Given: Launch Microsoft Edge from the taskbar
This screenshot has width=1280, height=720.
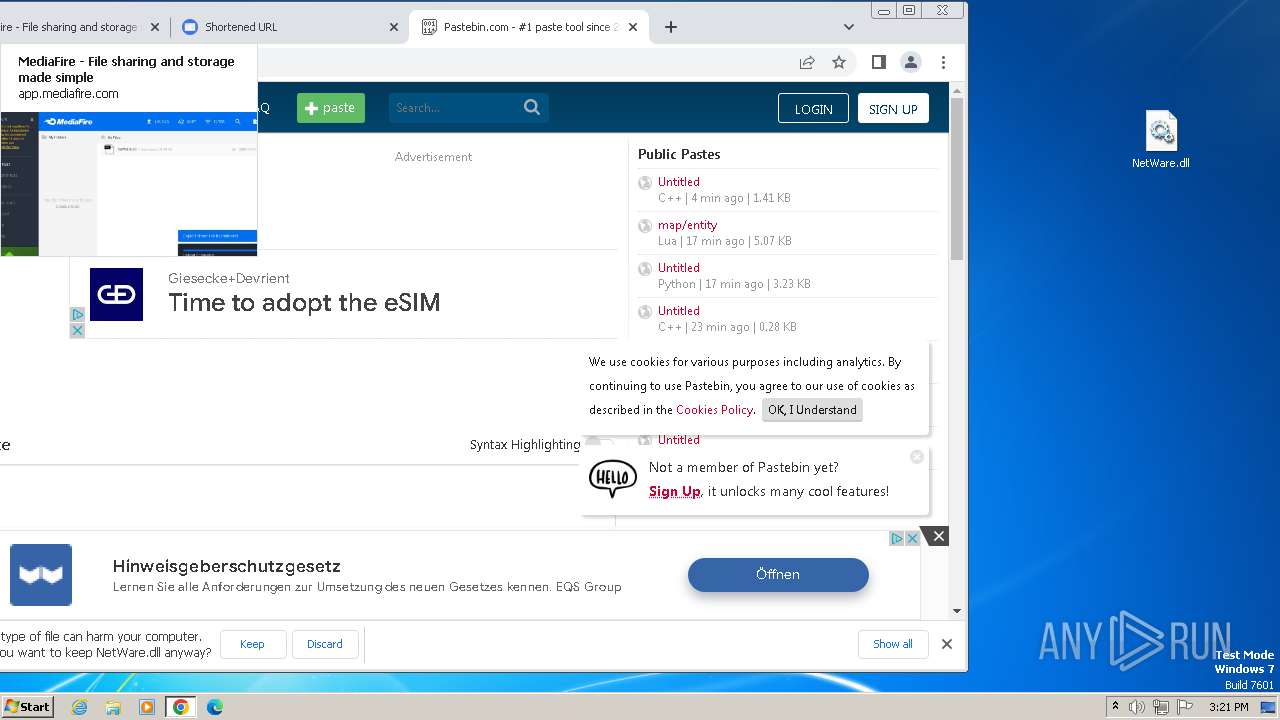Looking at the screenshot, I should pos(215,707).
